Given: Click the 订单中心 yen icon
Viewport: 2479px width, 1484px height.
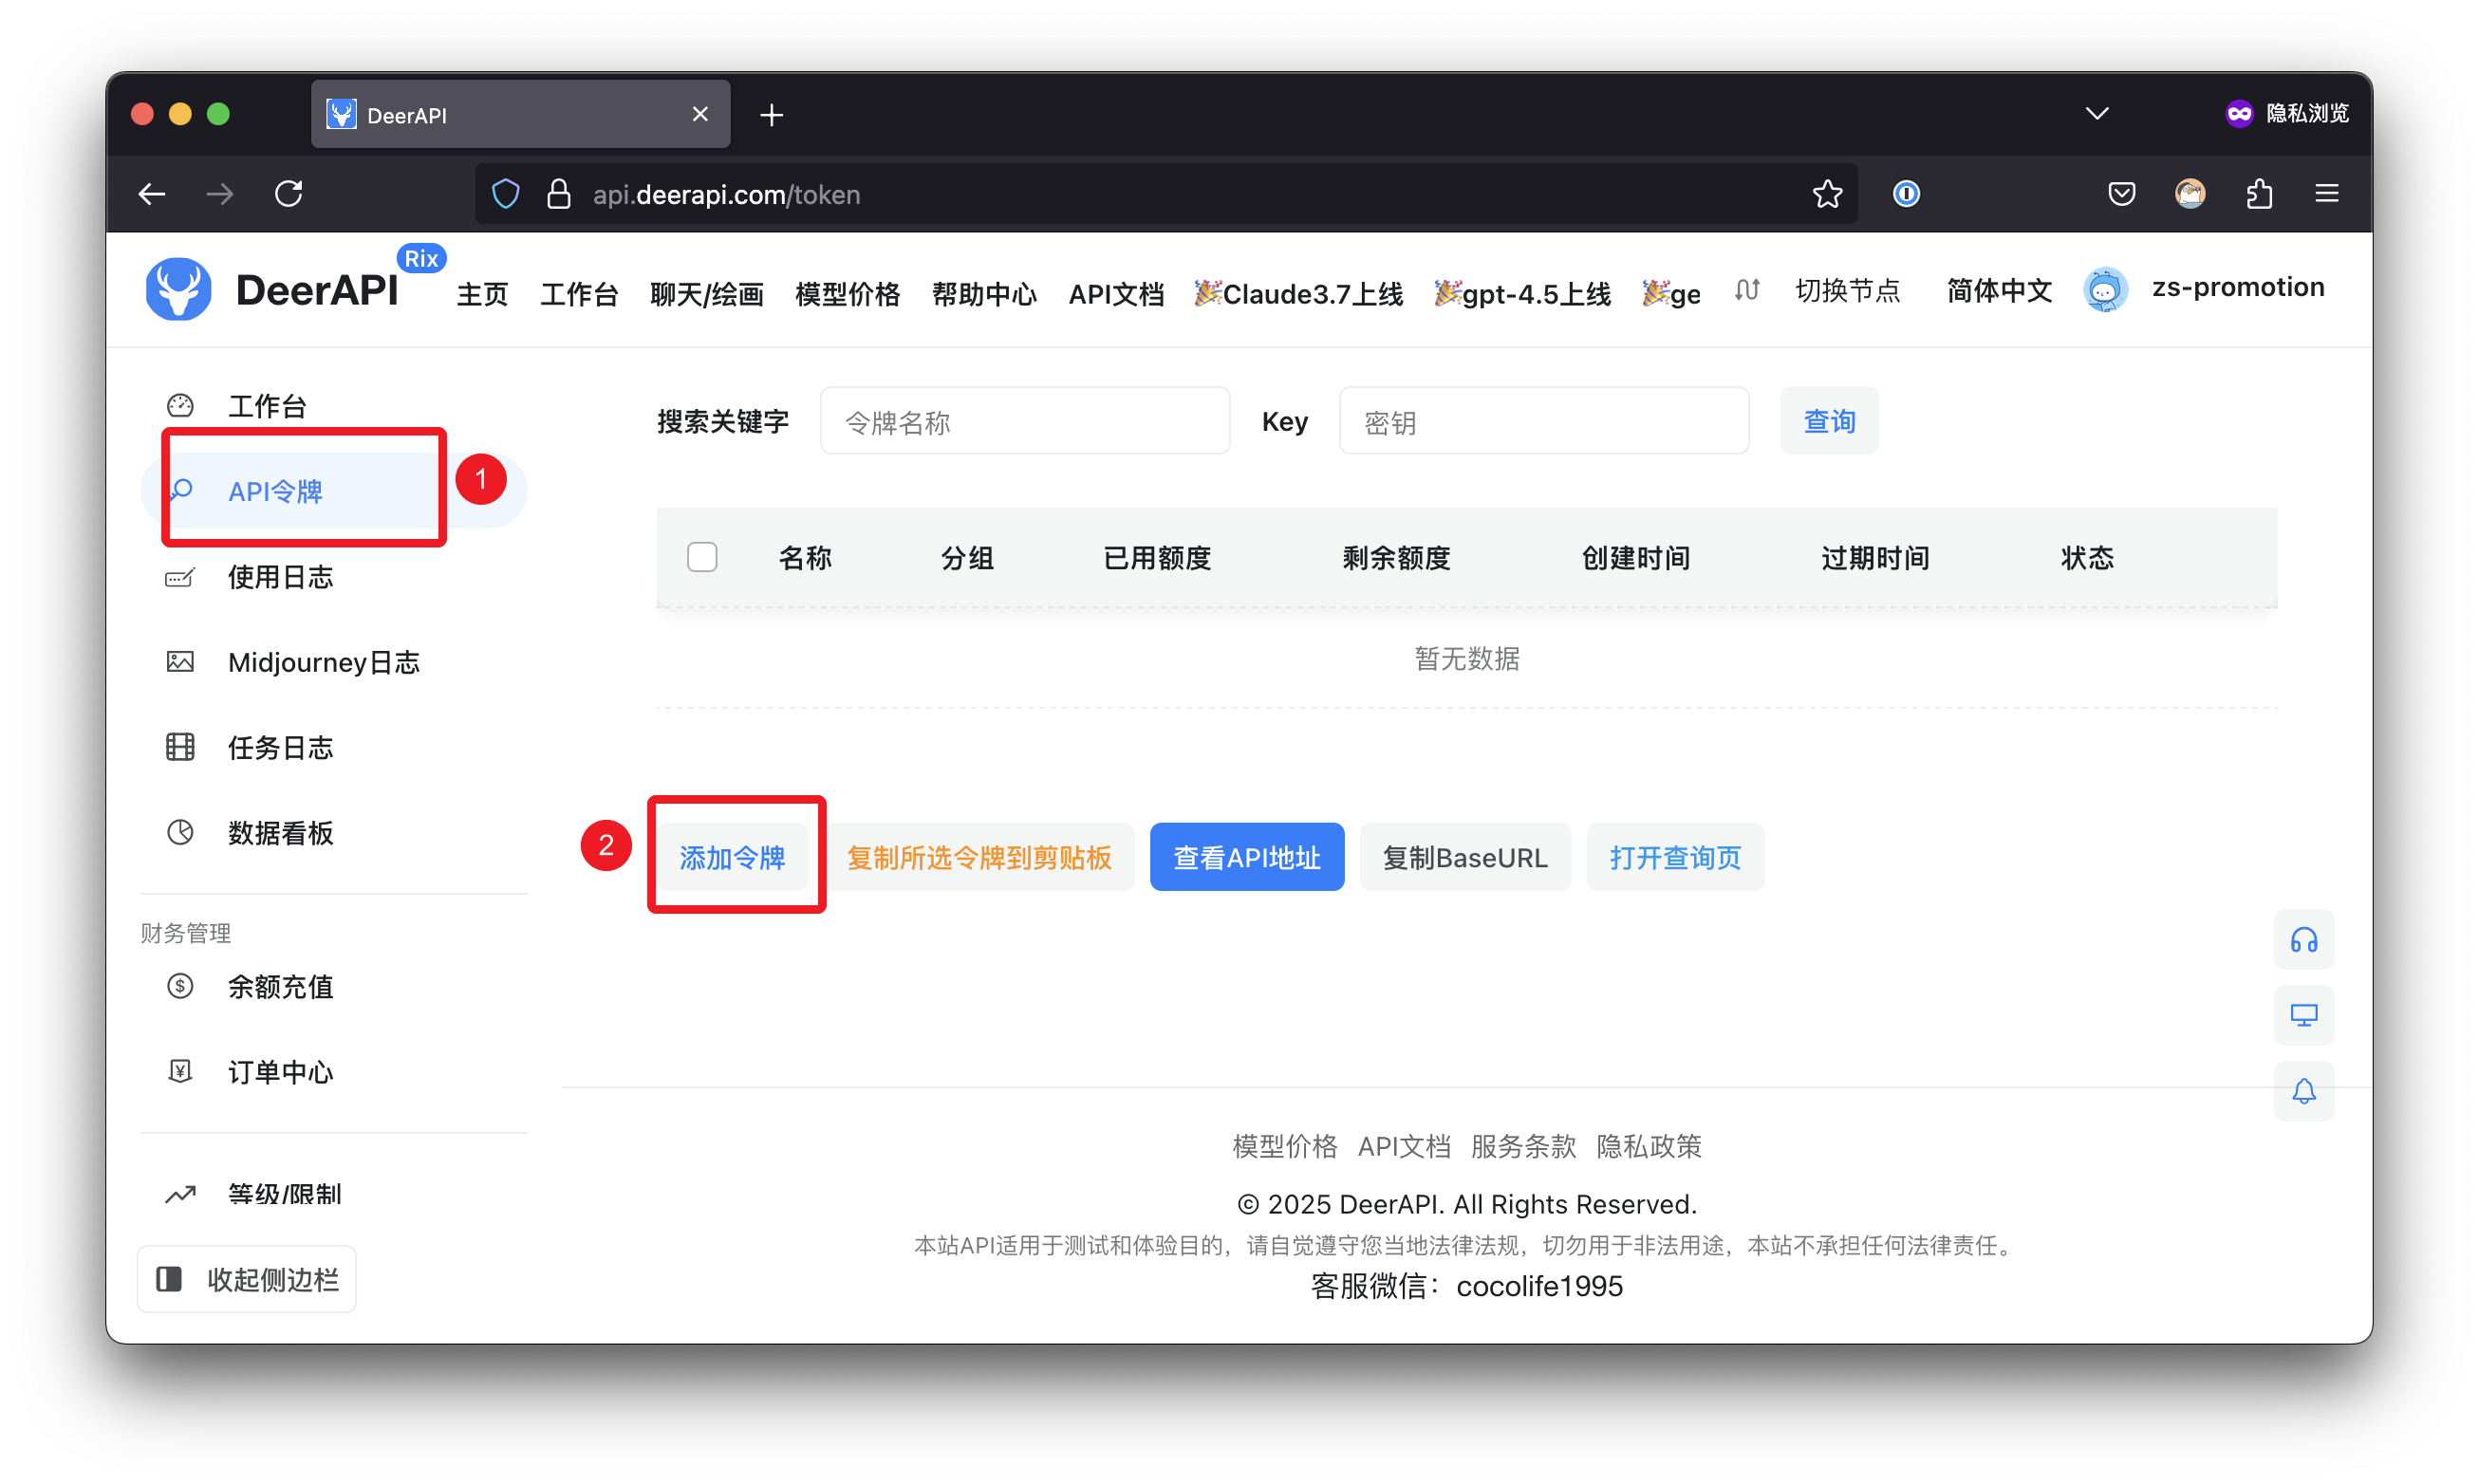Looking at the screenshot, I should click(x=180, y=1072).
